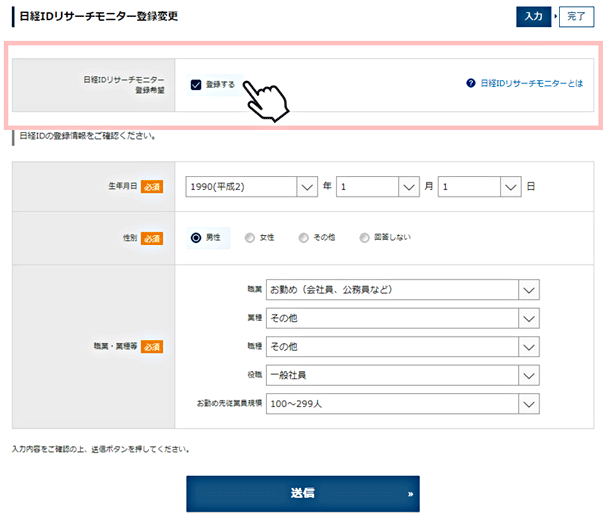
Task: Click the 必須 badge beside 生年月日
Action: pyautogui.click(x=152, y=187)
